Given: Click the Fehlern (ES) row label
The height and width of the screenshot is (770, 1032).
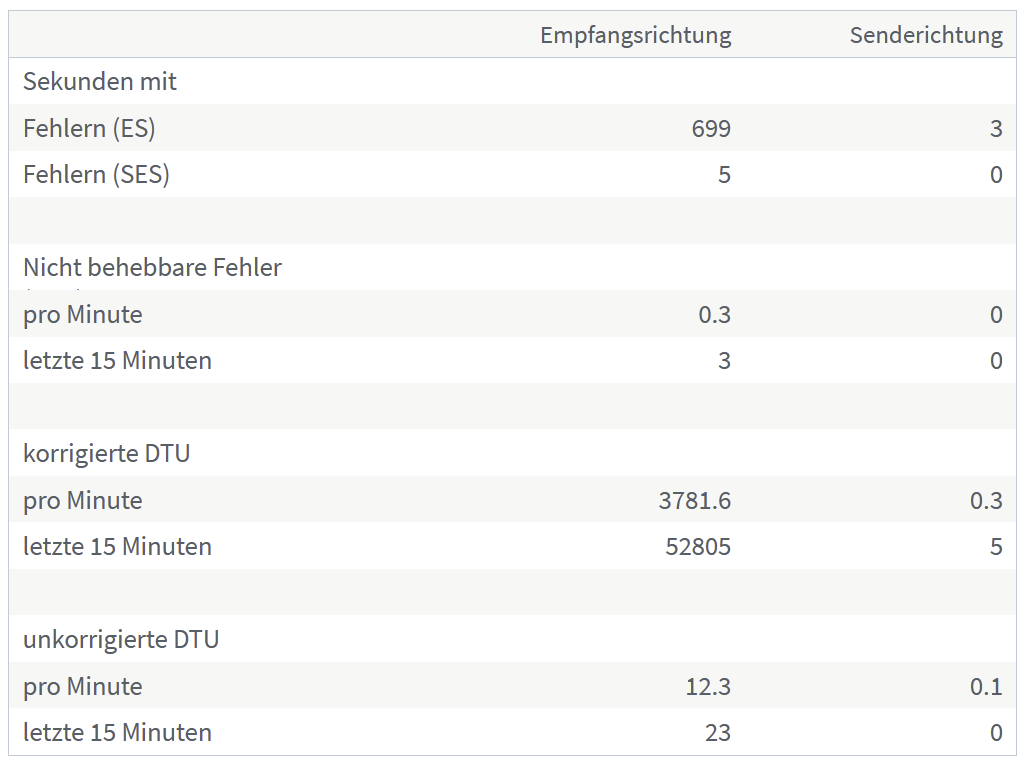Looking at the screenshot, I should point(89,128).
